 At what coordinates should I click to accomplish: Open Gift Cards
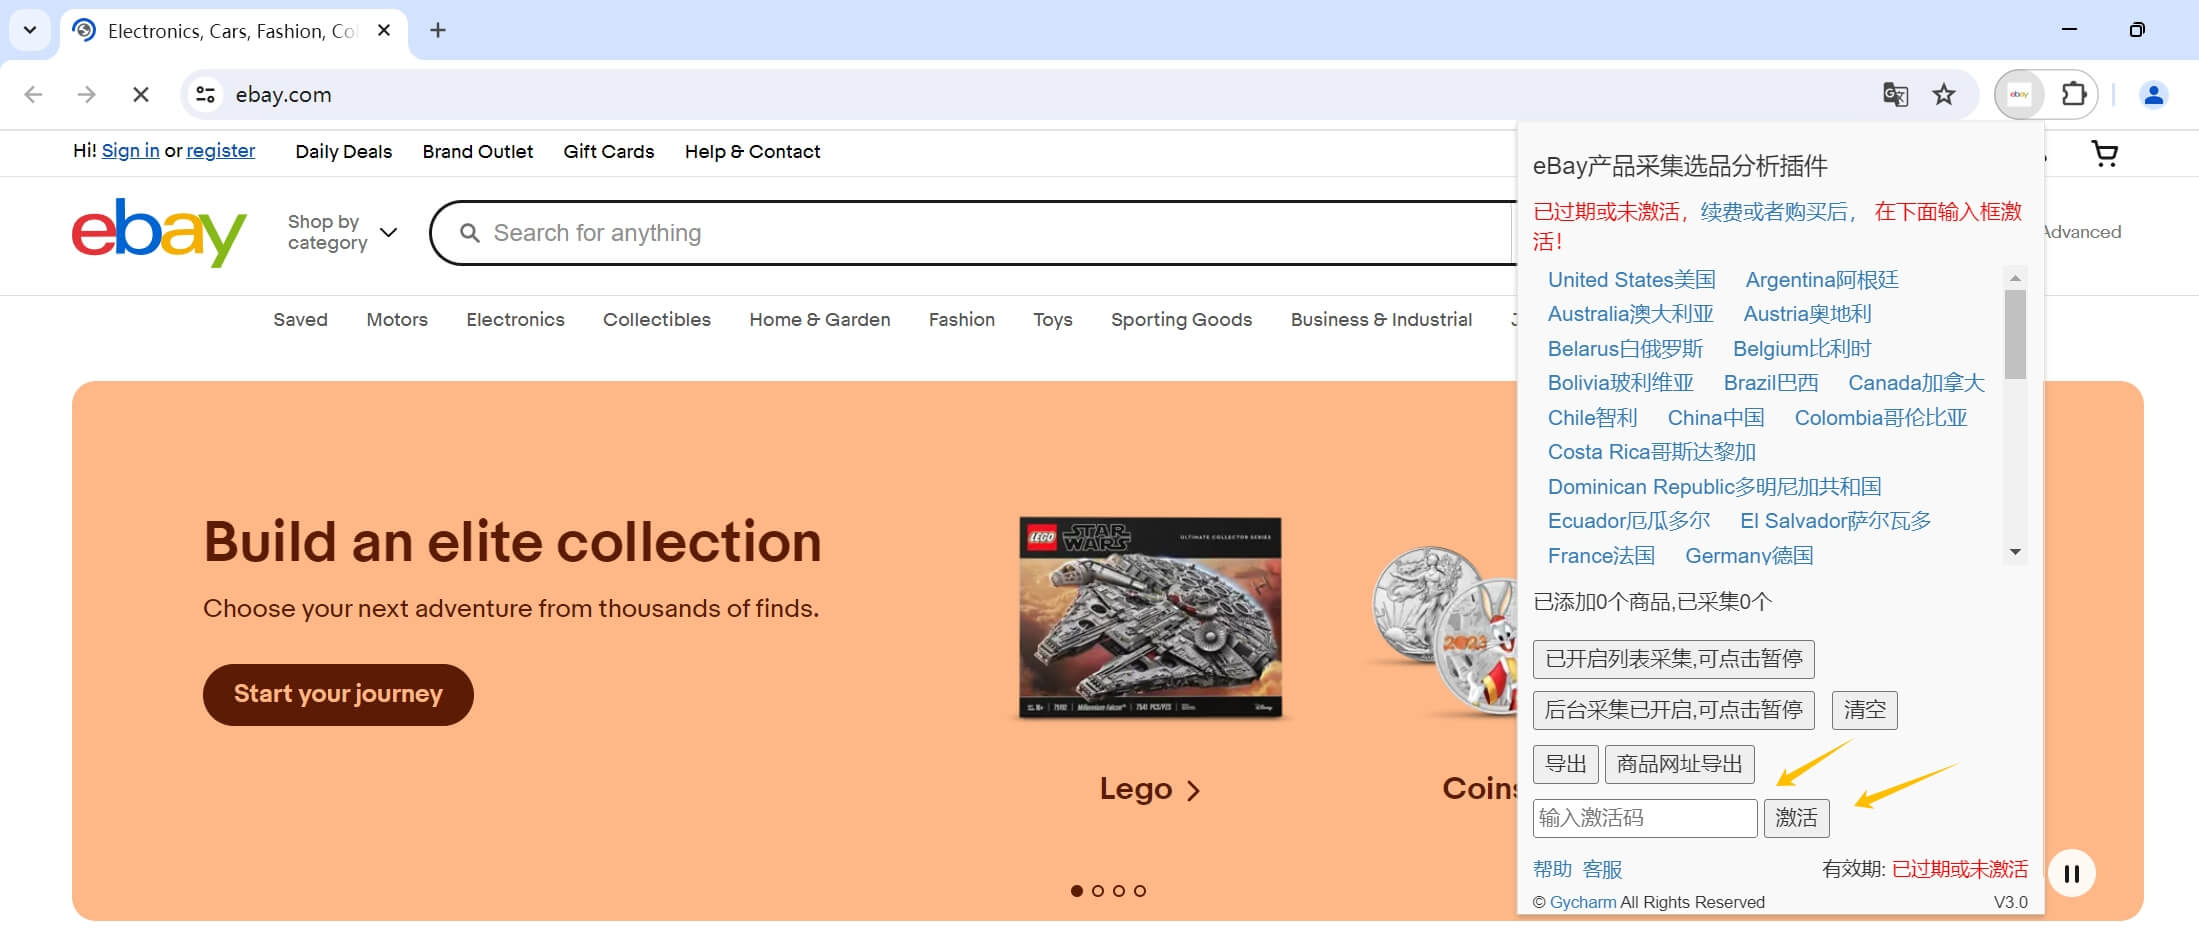pos(608,151)
